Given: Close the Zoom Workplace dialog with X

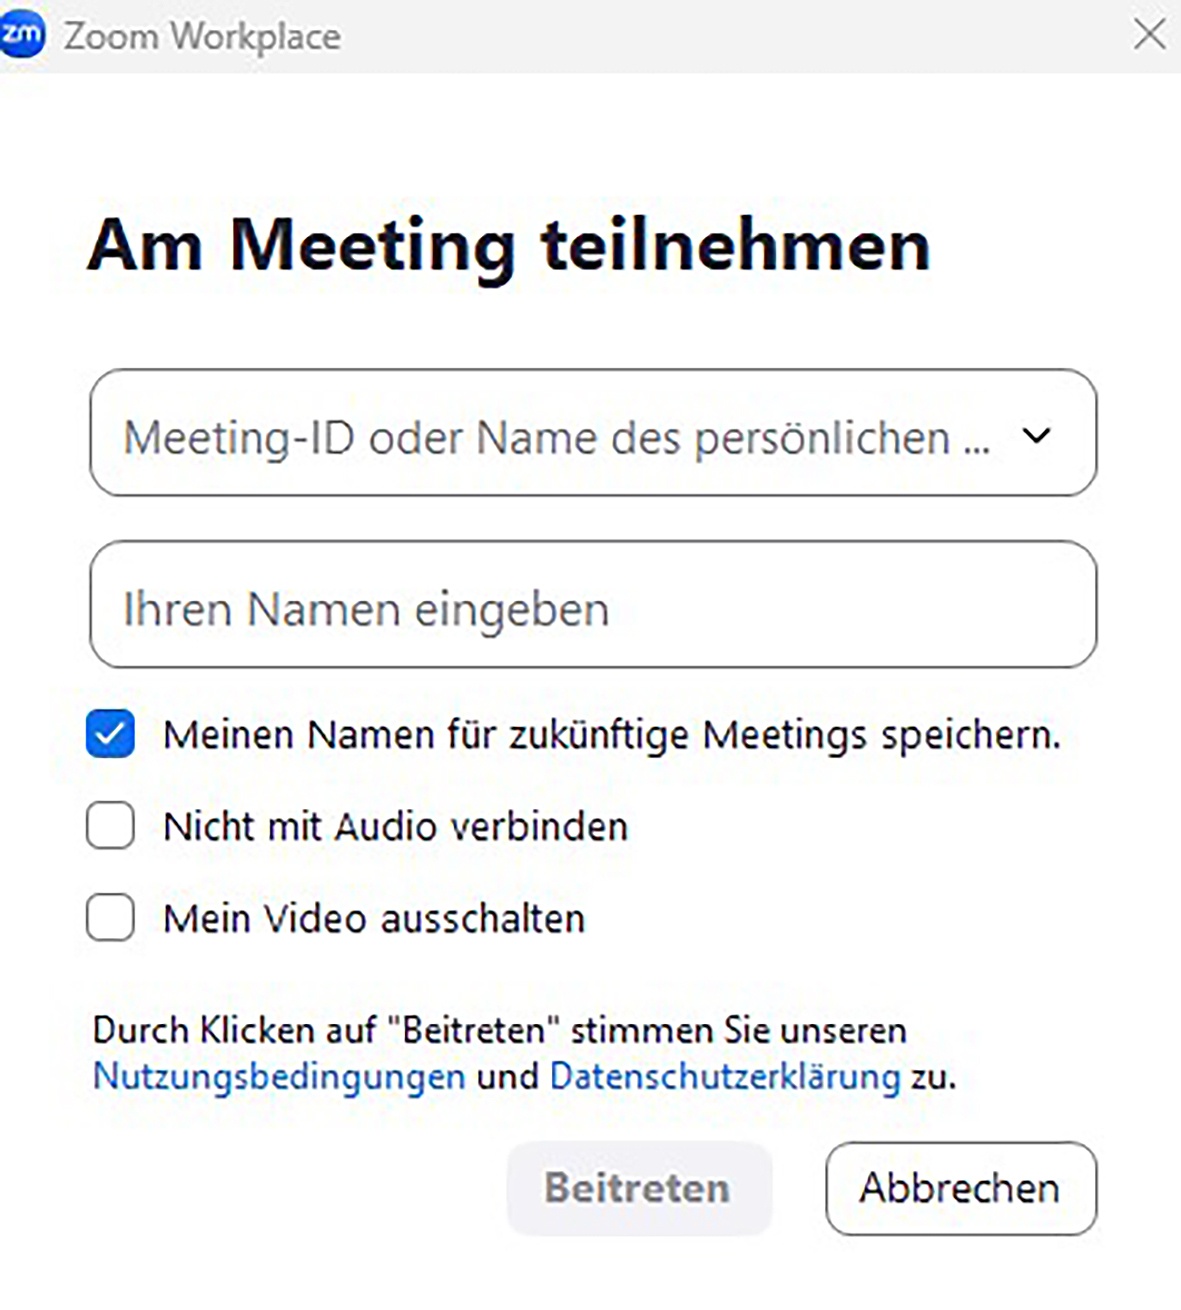Looking at the screenshot, I should (x=1149, y=35).
